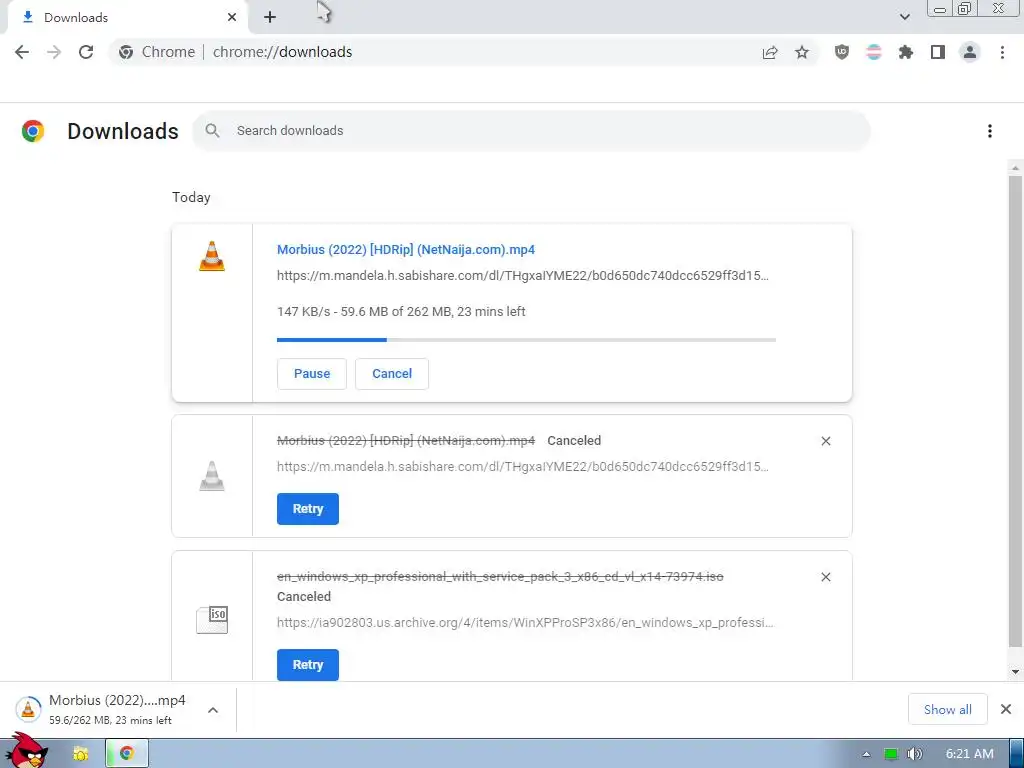The width and height of the screenshot is (1024, 768).
Task: Retry the Windows XP iso download
Action: (x=308, y=665)
